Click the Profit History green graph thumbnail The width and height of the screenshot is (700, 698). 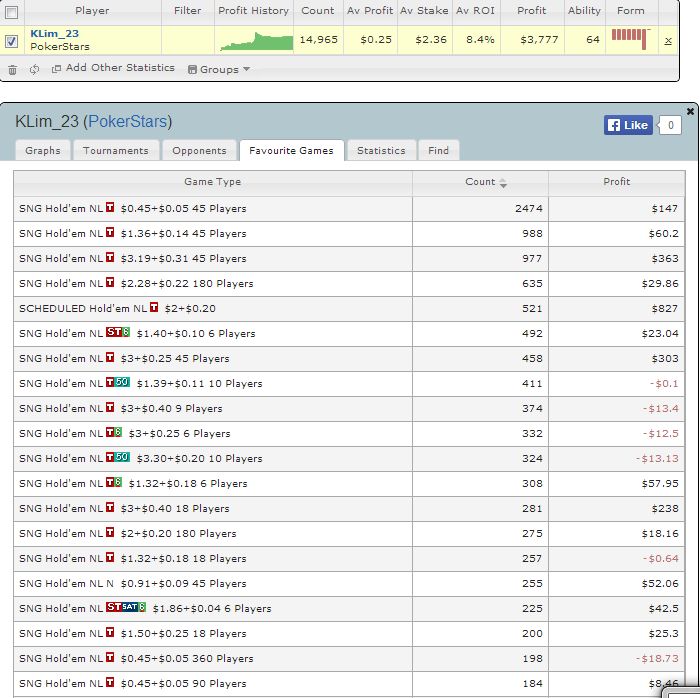point(256,41)
